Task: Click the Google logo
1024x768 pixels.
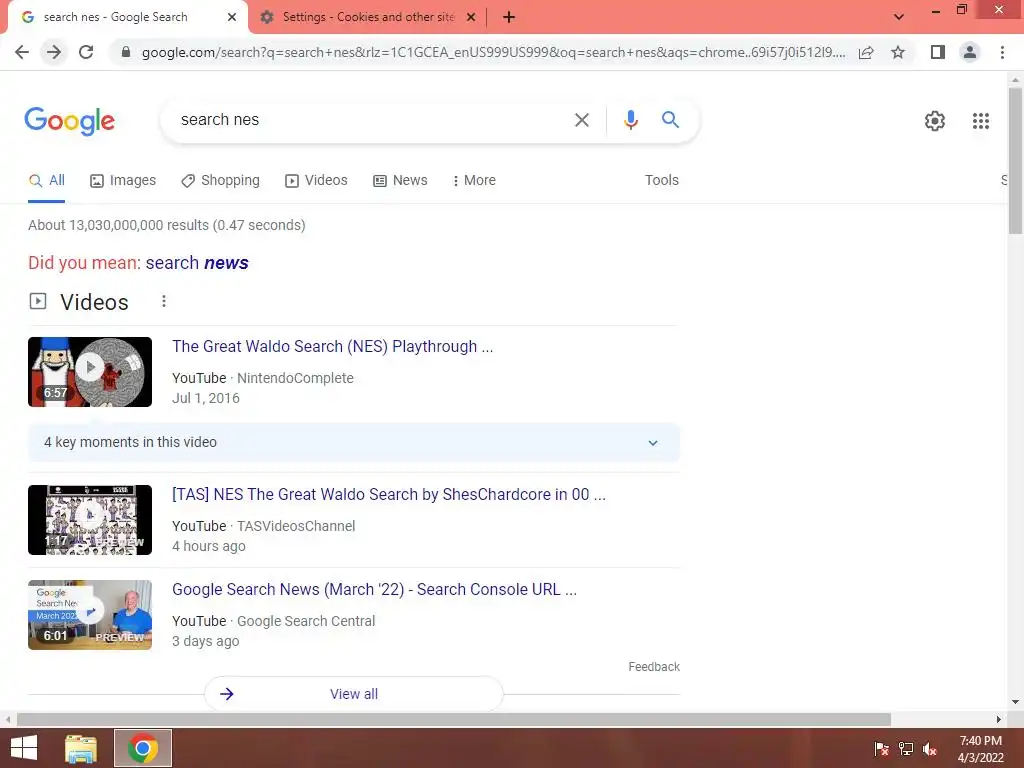Action: click(69, 121)
